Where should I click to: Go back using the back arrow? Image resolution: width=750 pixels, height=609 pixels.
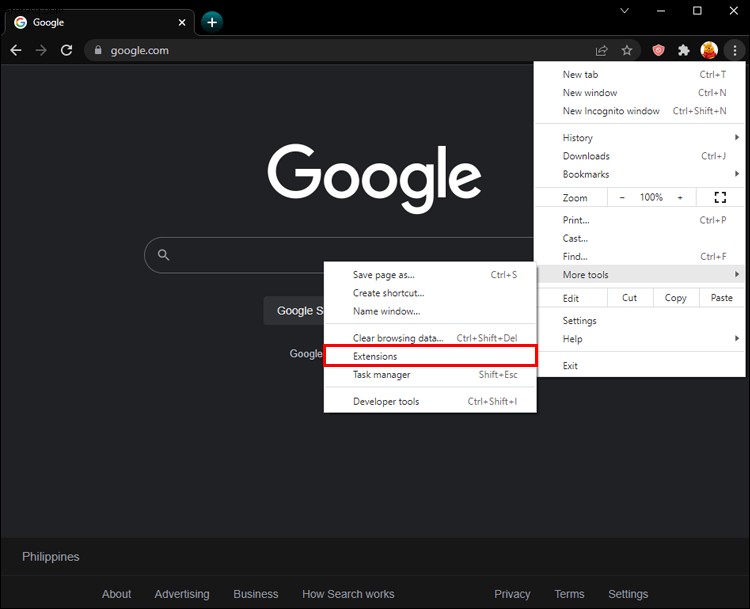tap(16, 50)
